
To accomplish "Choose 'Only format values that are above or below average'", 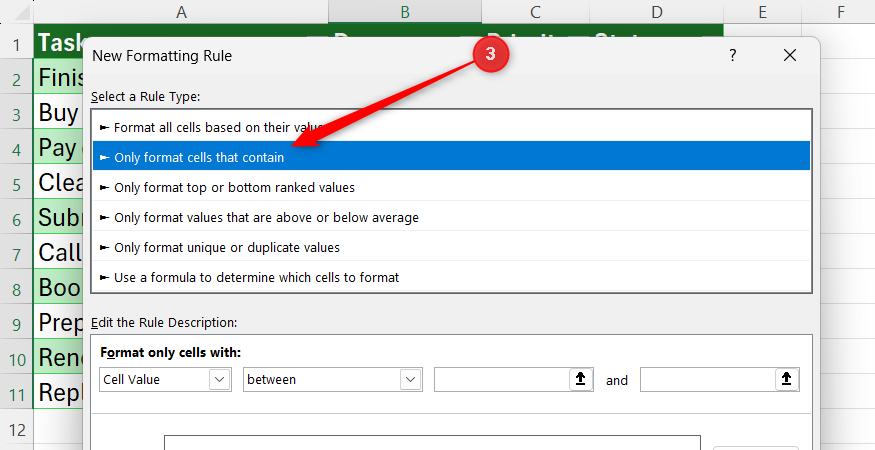I will click(451, 217).
